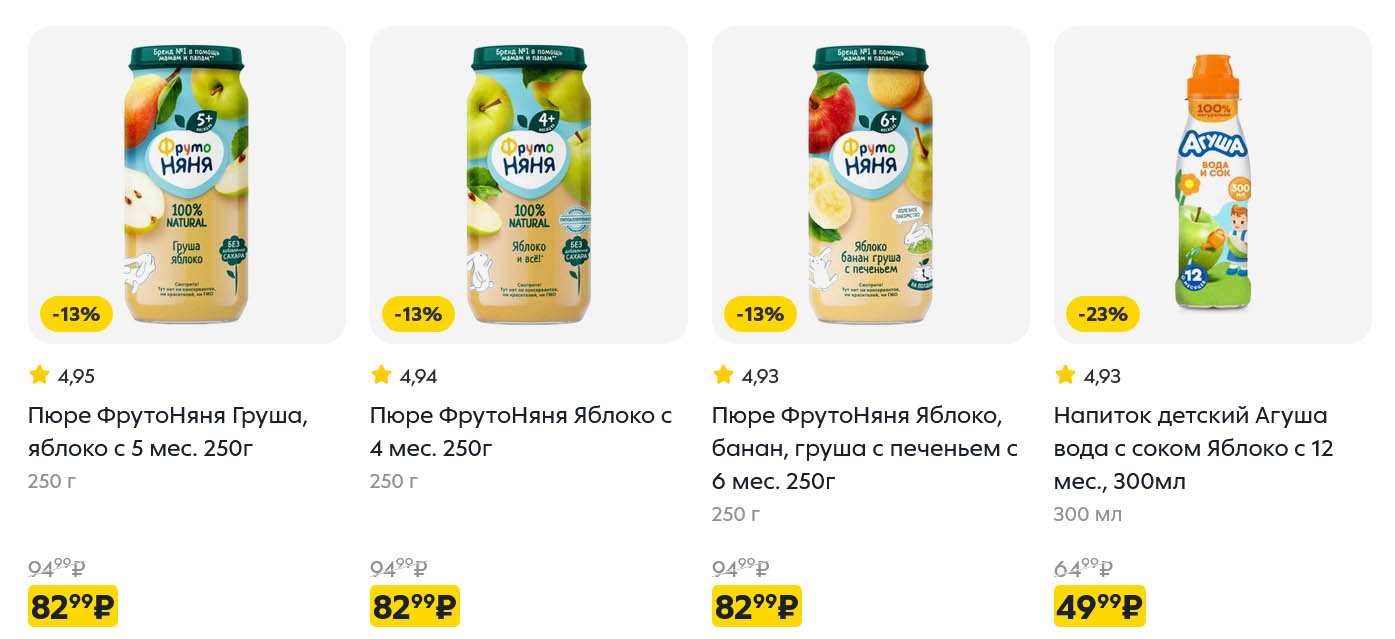
Task: Click the star icon on the Агуша drink card
Action: (1065, 375)
